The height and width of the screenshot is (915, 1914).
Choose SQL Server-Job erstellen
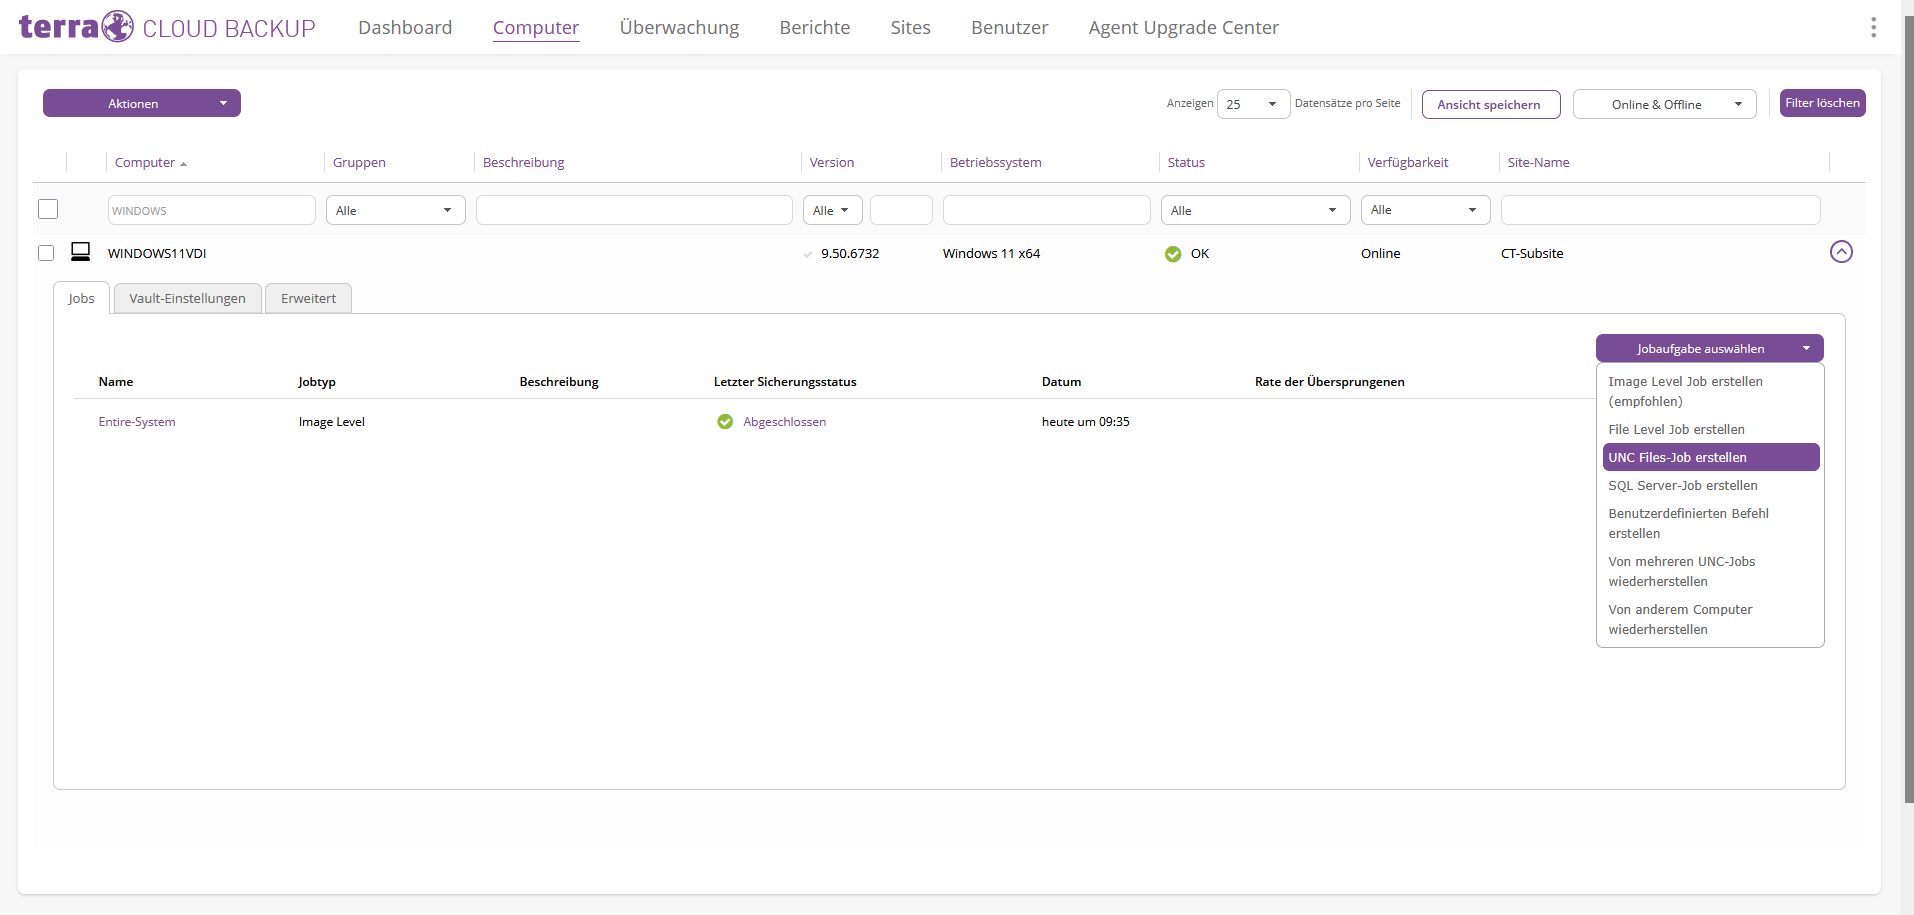pyautogui.click(x=1710, y=485)
